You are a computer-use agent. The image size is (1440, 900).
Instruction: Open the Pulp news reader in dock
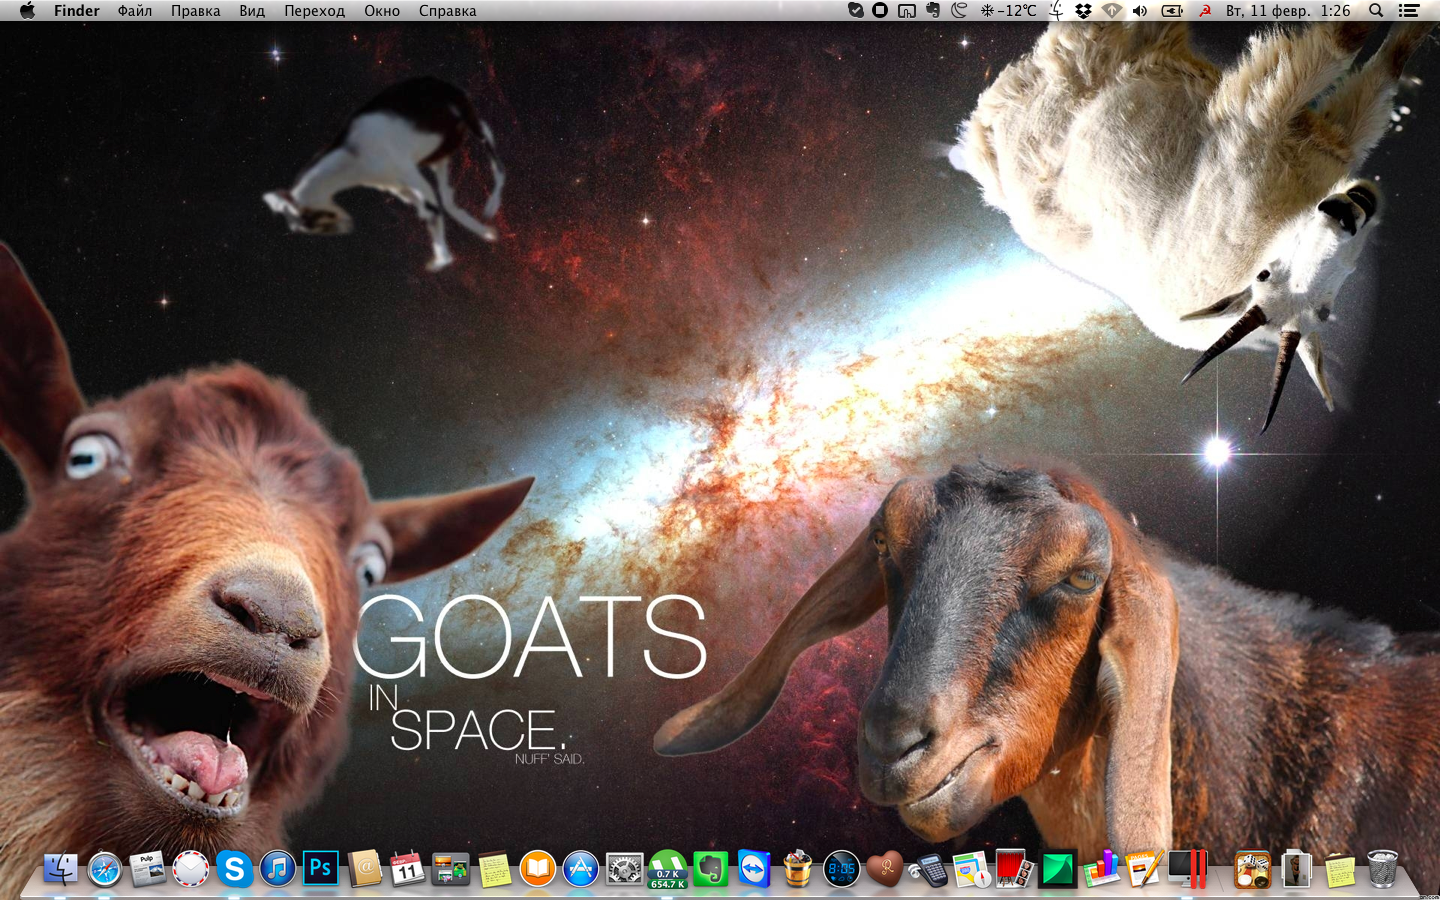coord(147,869)
